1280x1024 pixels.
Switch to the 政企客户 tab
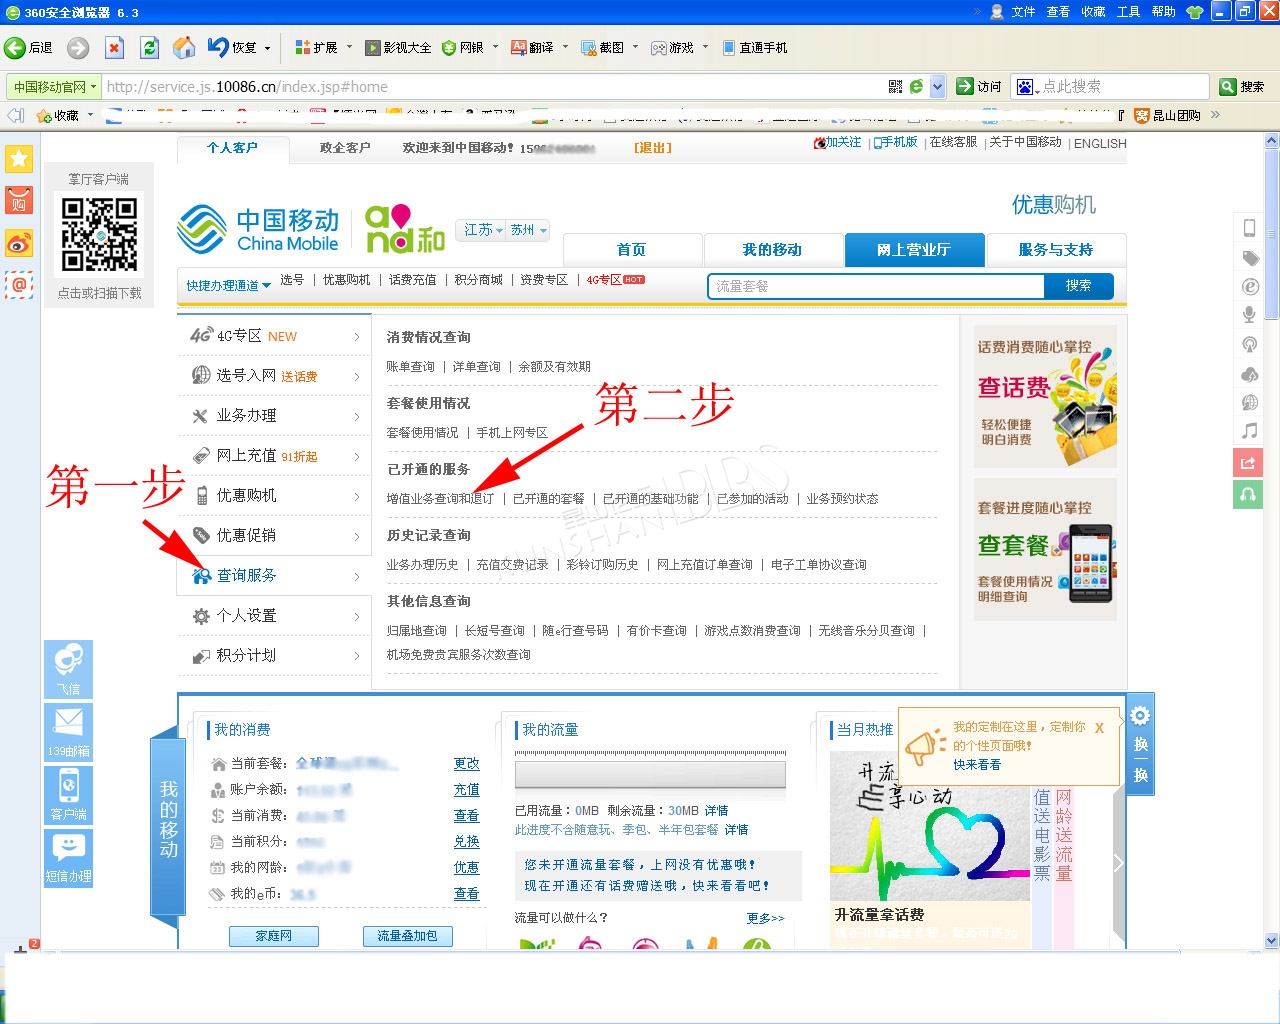(345, 148)
